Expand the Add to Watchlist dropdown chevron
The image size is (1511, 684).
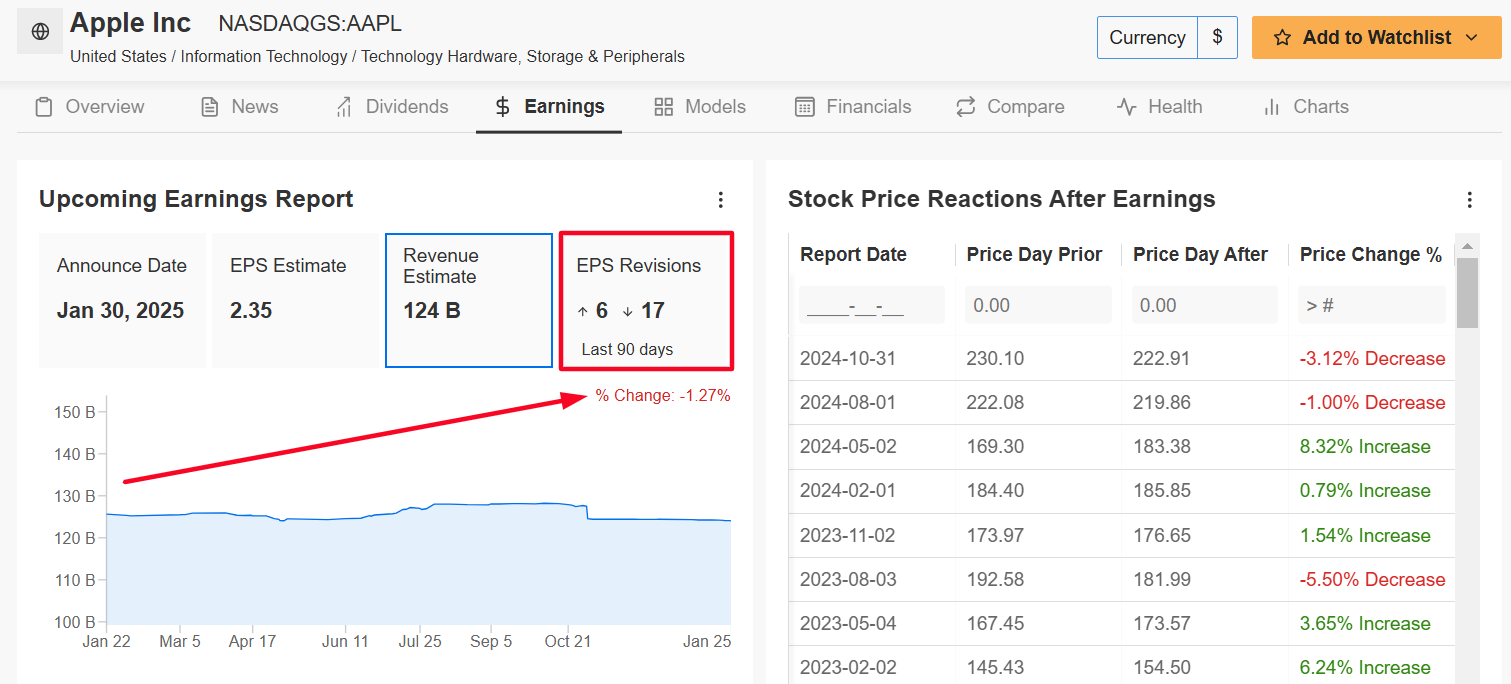pos(1470,38)
